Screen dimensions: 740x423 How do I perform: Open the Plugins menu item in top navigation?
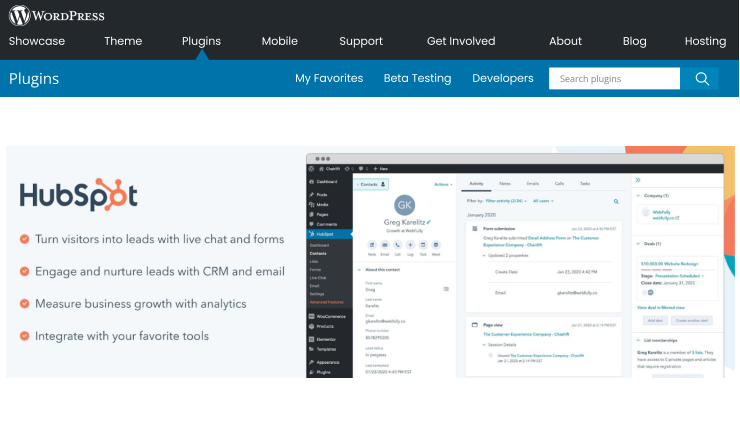(x=202, y=41)
